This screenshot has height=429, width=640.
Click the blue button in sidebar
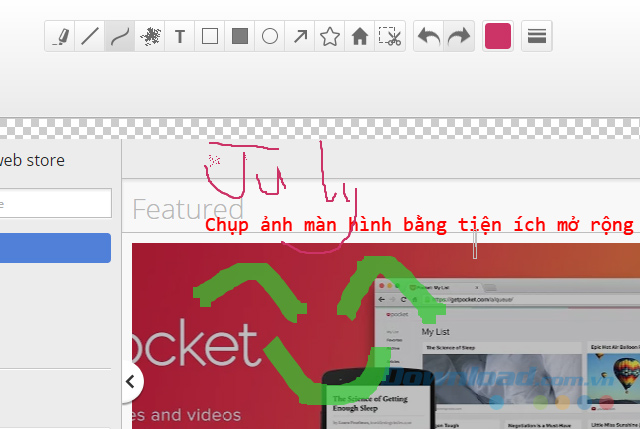55,248
